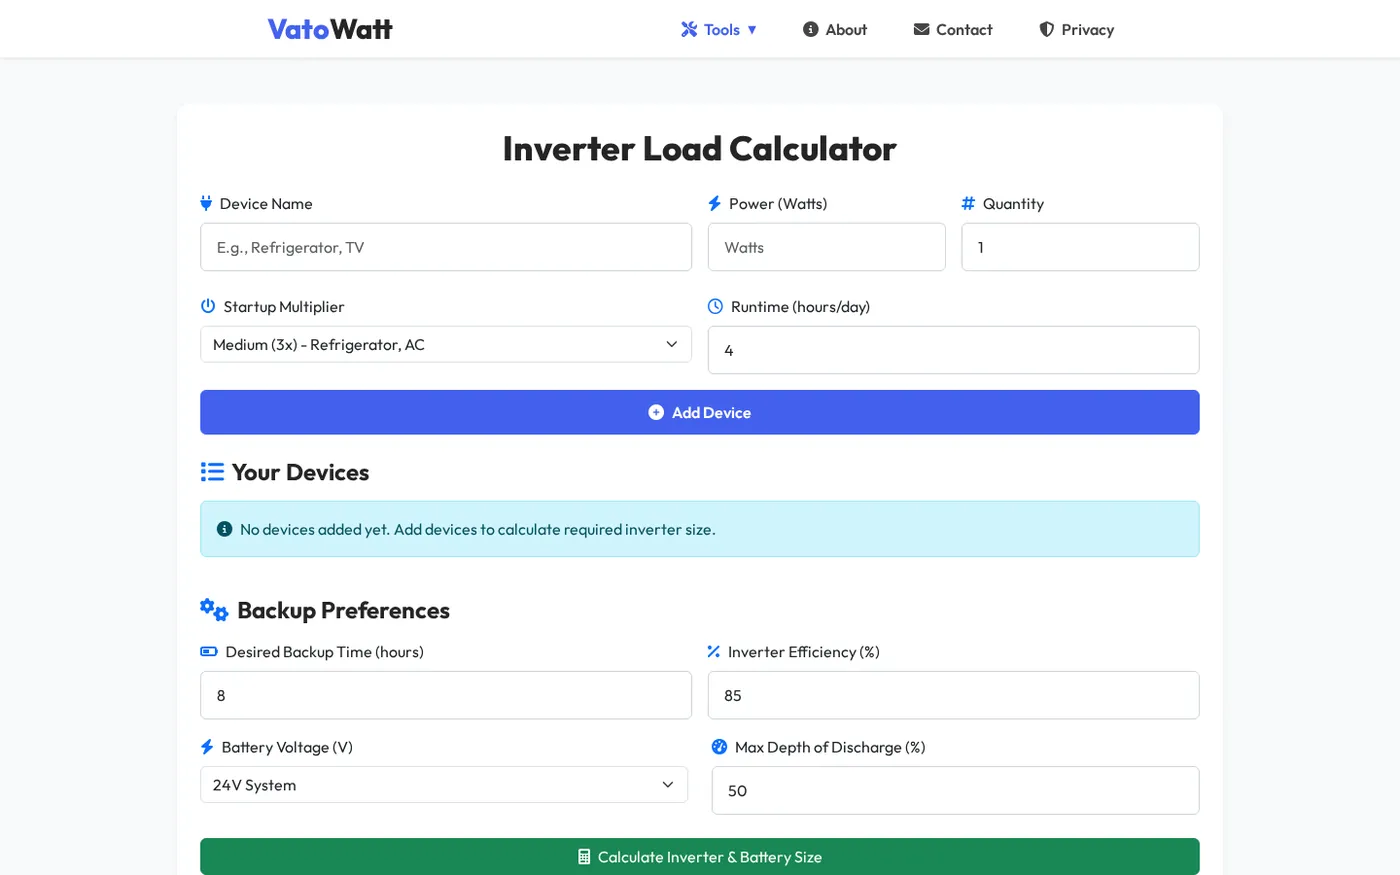Focus the Desired Backup Time field
The image size is (1400, 875).
(446, 695)
